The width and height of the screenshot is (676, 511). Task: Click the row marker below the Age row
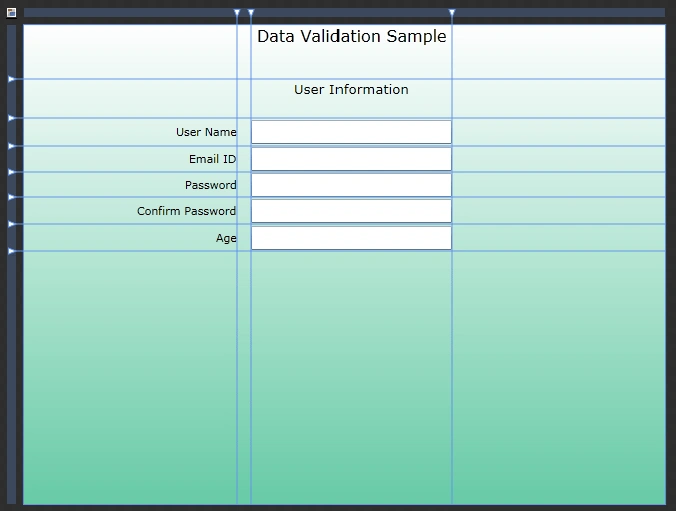tap(12, 251)
